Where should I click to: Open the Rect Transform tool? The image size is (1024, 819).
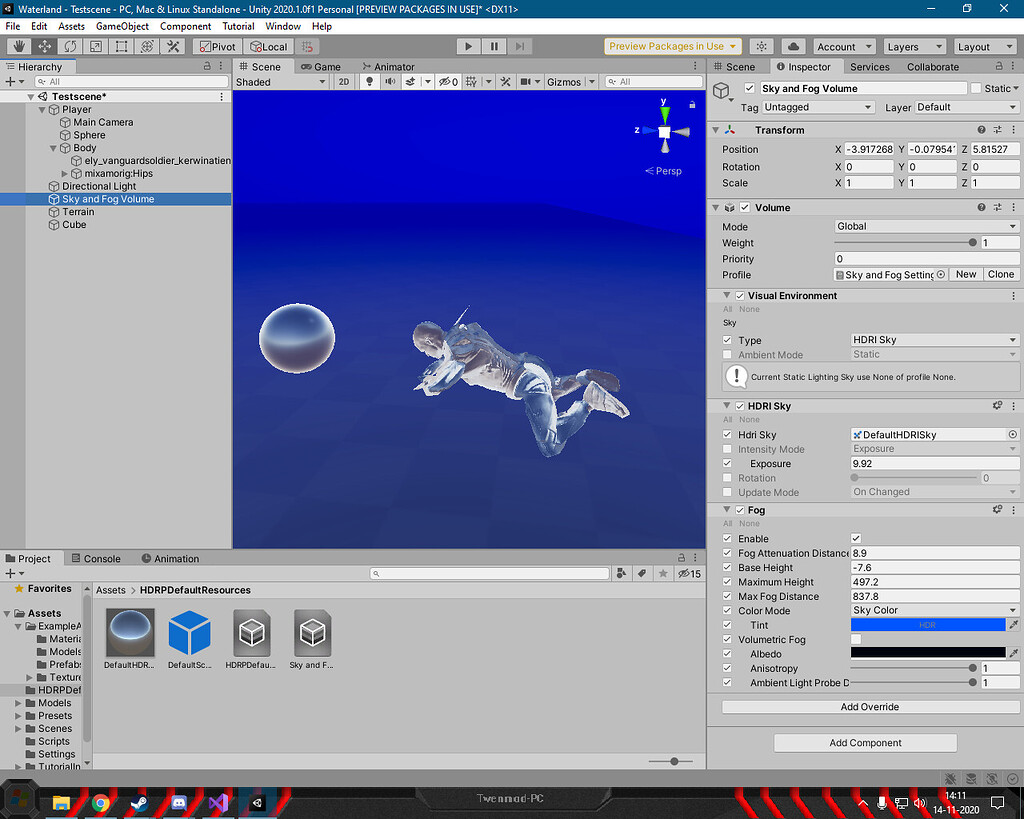point(119,46)
